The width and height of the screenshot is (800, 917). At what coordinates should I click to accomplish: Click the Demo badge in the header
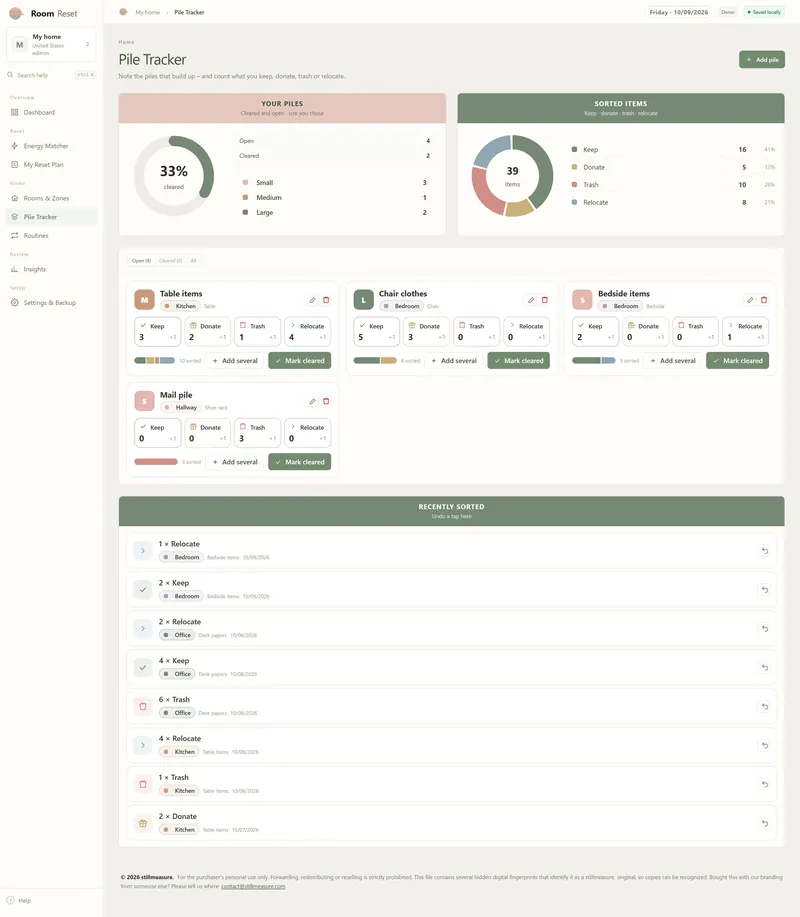pos(727,12)
